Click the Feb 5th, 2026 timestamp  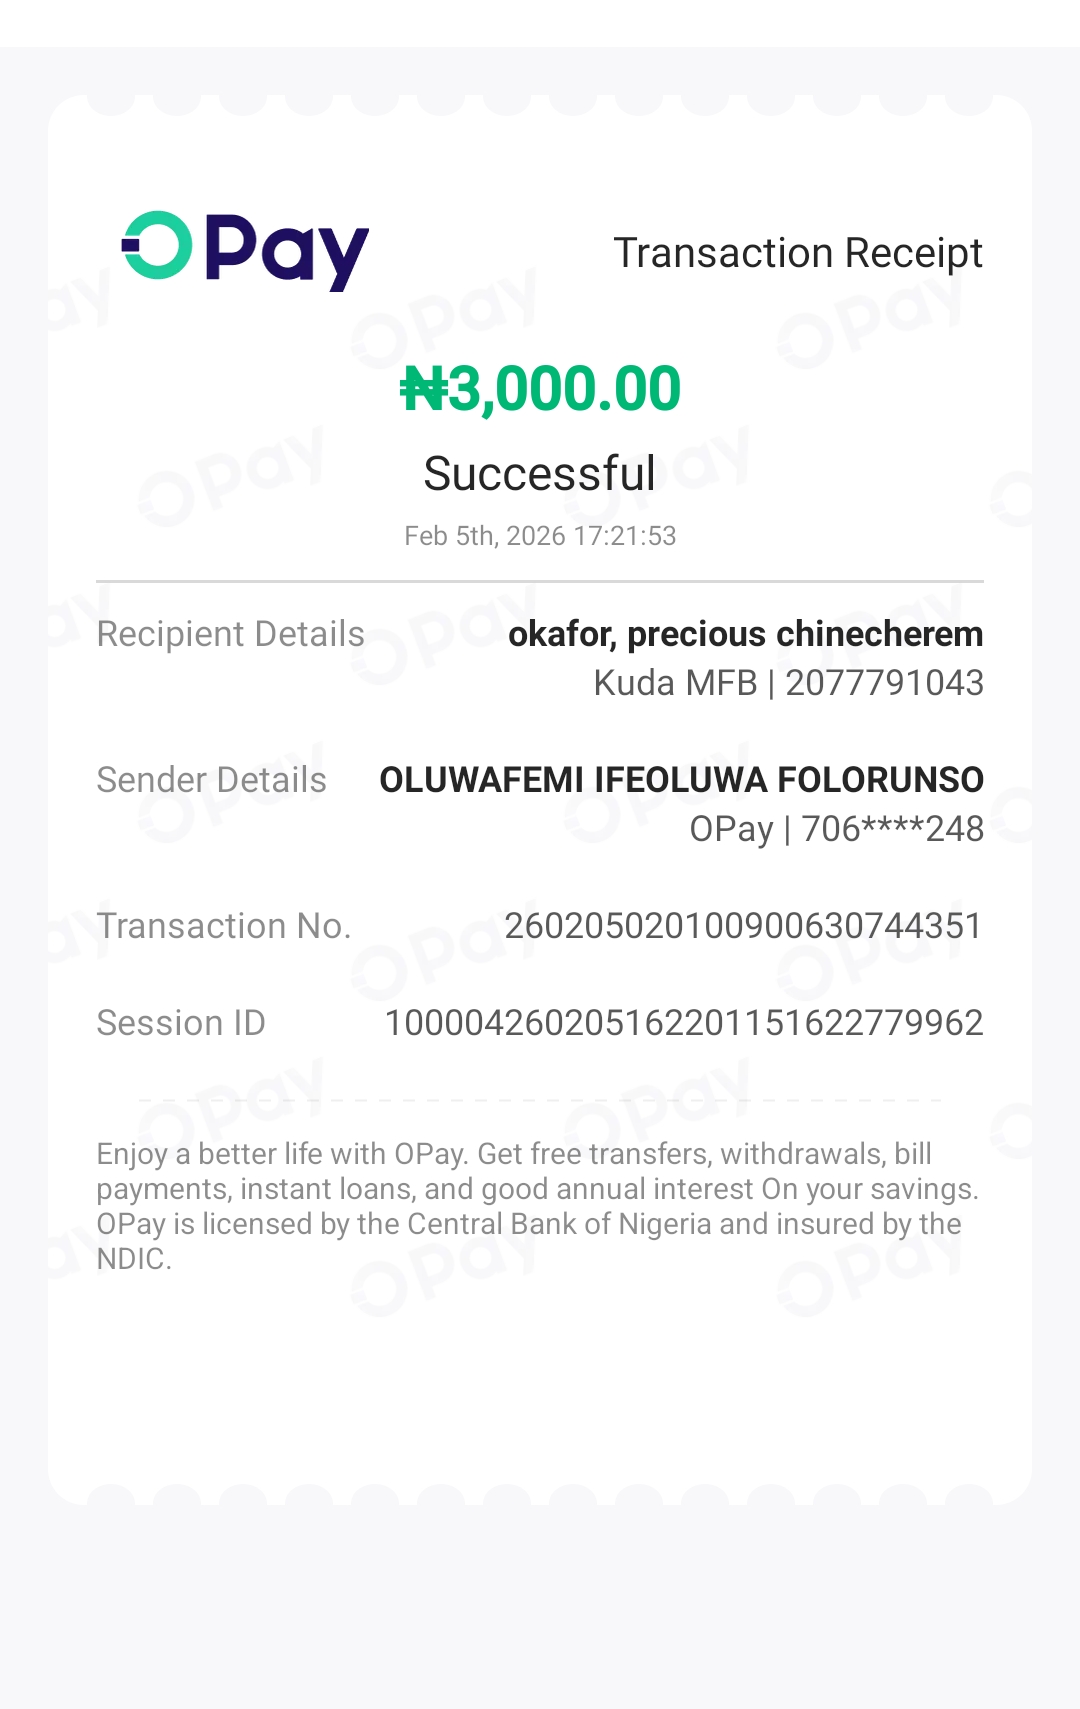540,536
